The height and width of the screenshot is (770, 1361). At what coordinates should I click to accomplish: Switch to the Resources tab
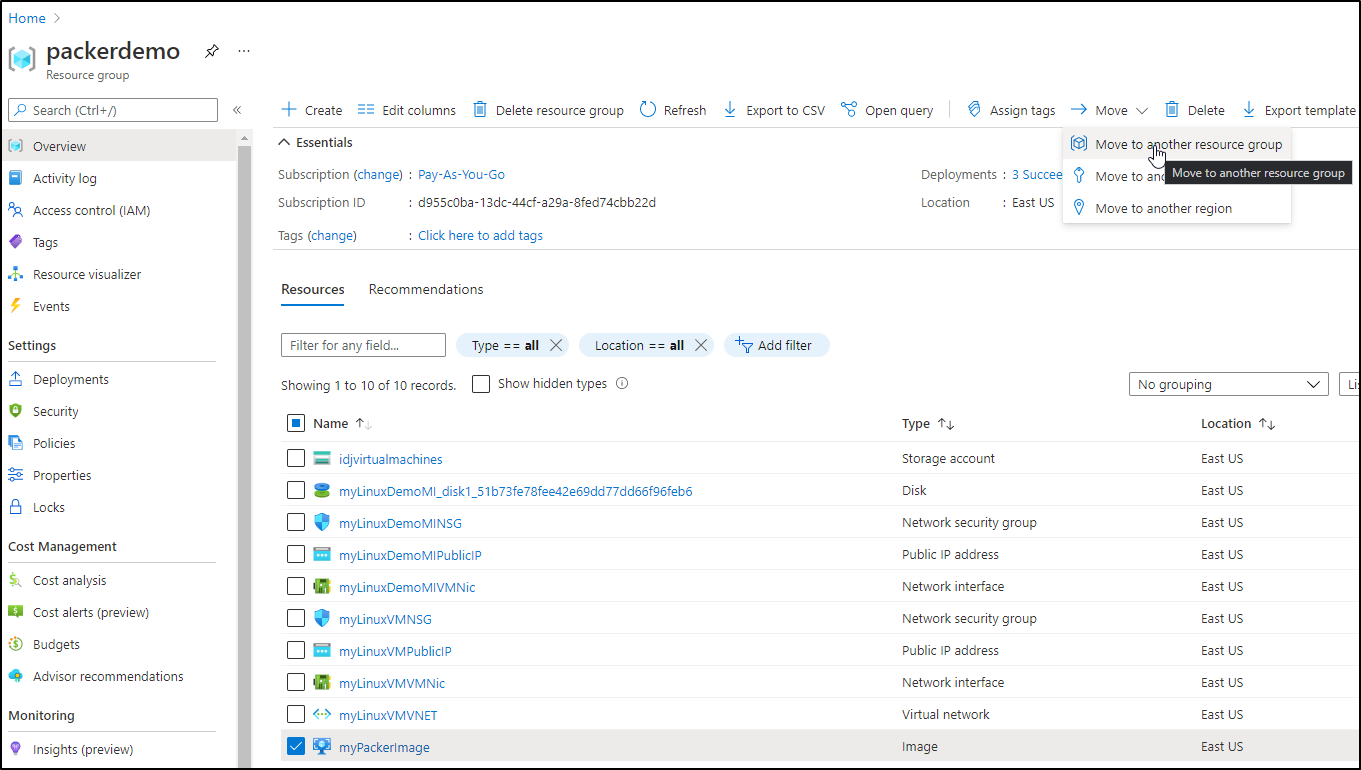click(x=313, y=289)
